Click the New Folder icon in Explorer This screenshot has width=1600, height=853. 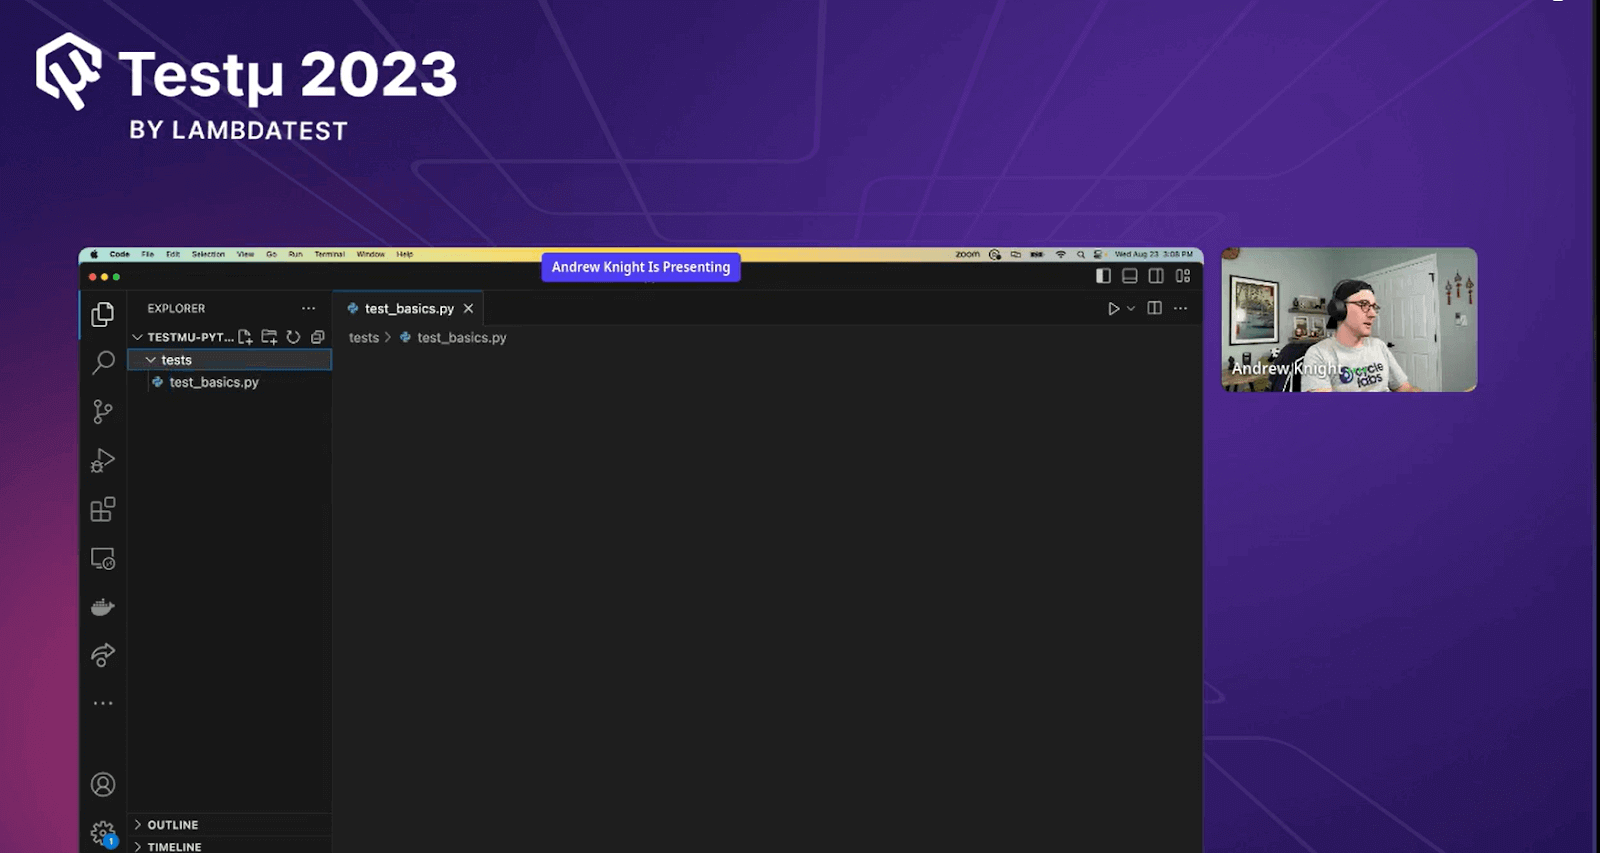(x=269, y=337)
